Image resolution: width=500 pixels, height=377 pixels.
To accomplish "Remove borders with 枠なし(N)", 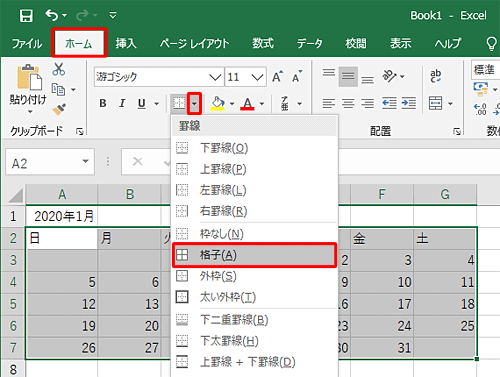I will click(x=254, y=234).
